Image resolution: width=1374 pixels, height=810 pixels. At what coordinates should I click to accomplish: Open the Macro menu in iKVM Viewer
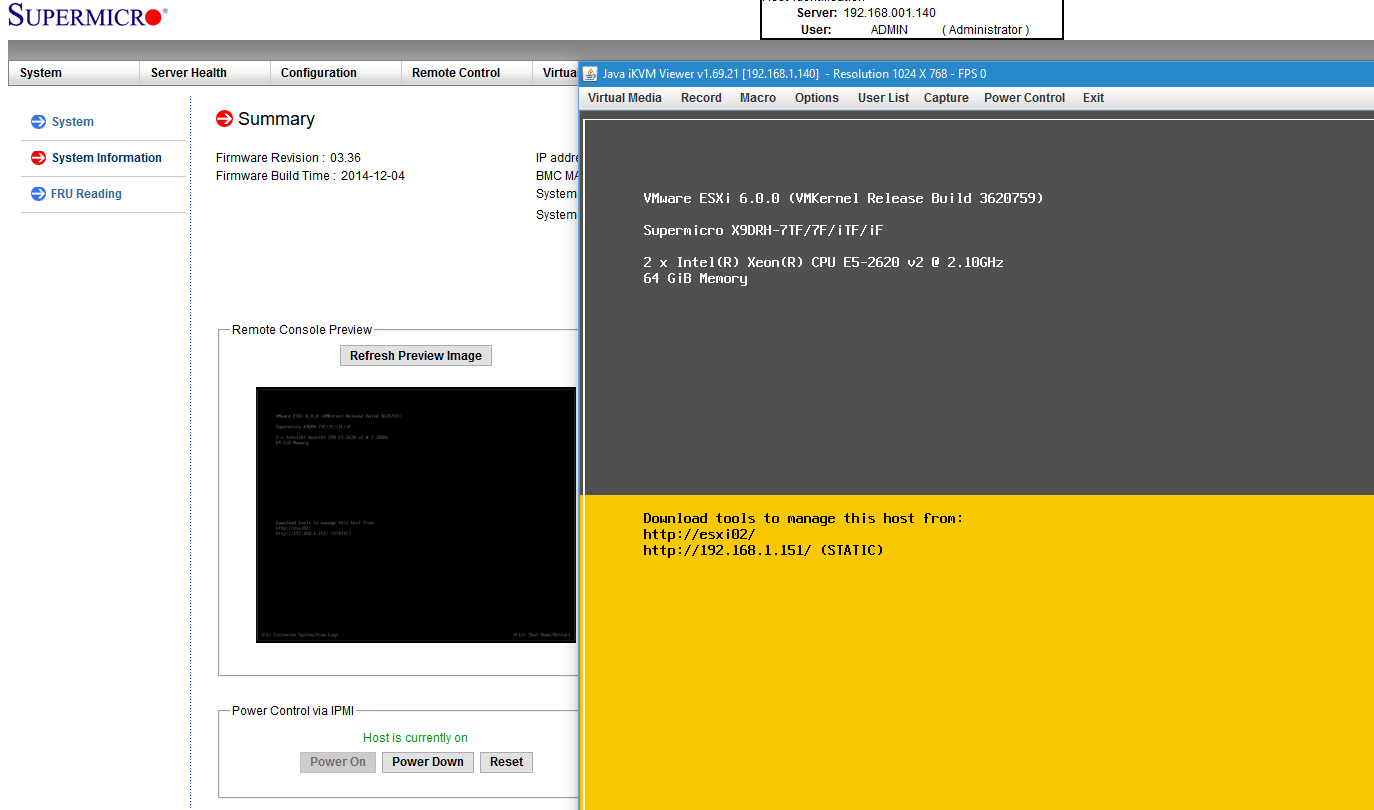click(758, 98)
